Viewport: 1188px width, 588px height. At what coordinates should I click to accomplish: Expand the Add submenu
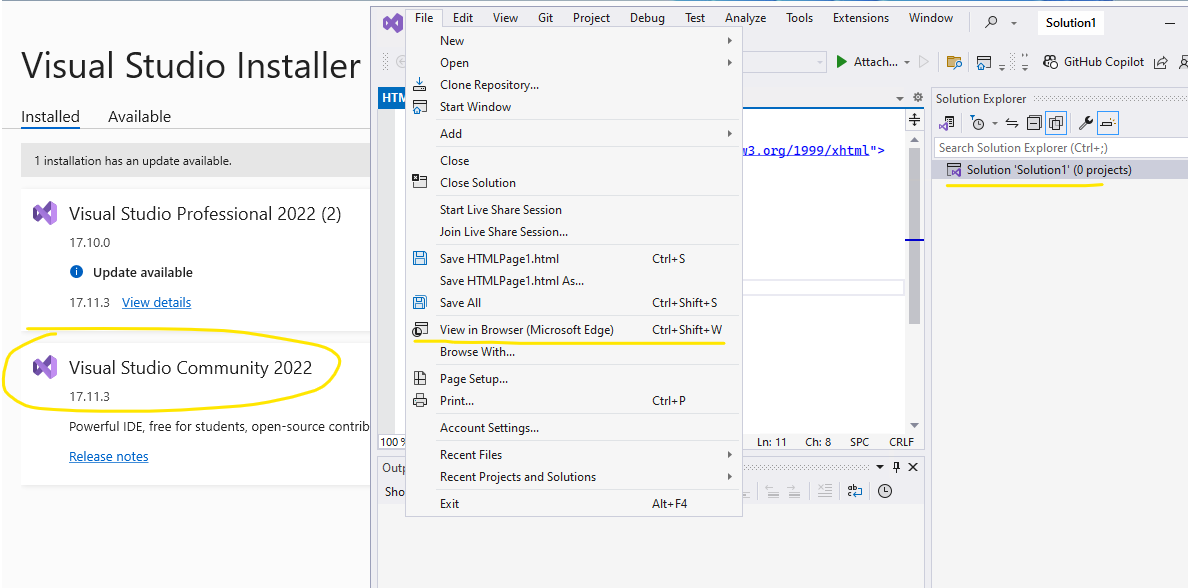[x=730, y=133]
